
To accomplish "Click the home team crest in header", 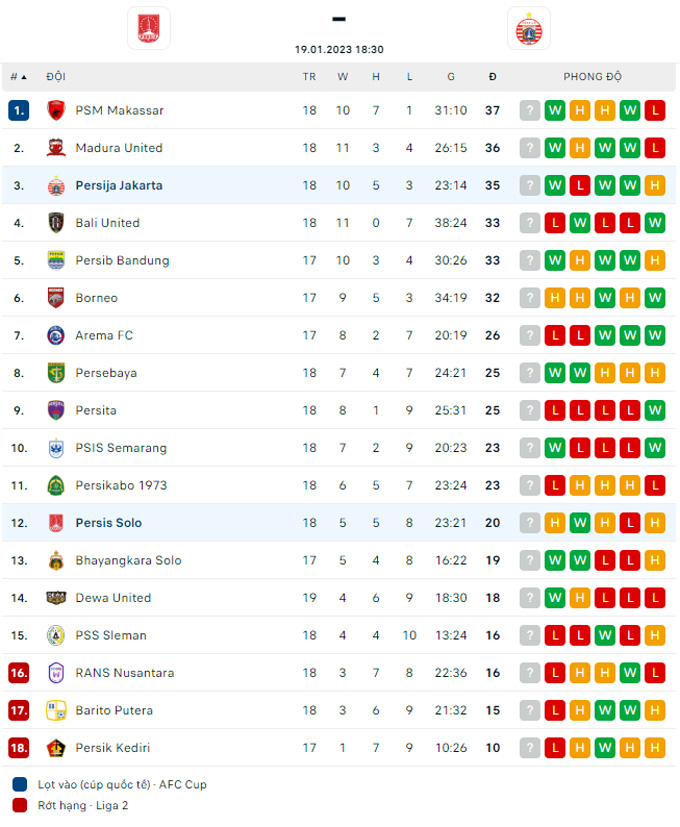I will (x=149, y=28).
